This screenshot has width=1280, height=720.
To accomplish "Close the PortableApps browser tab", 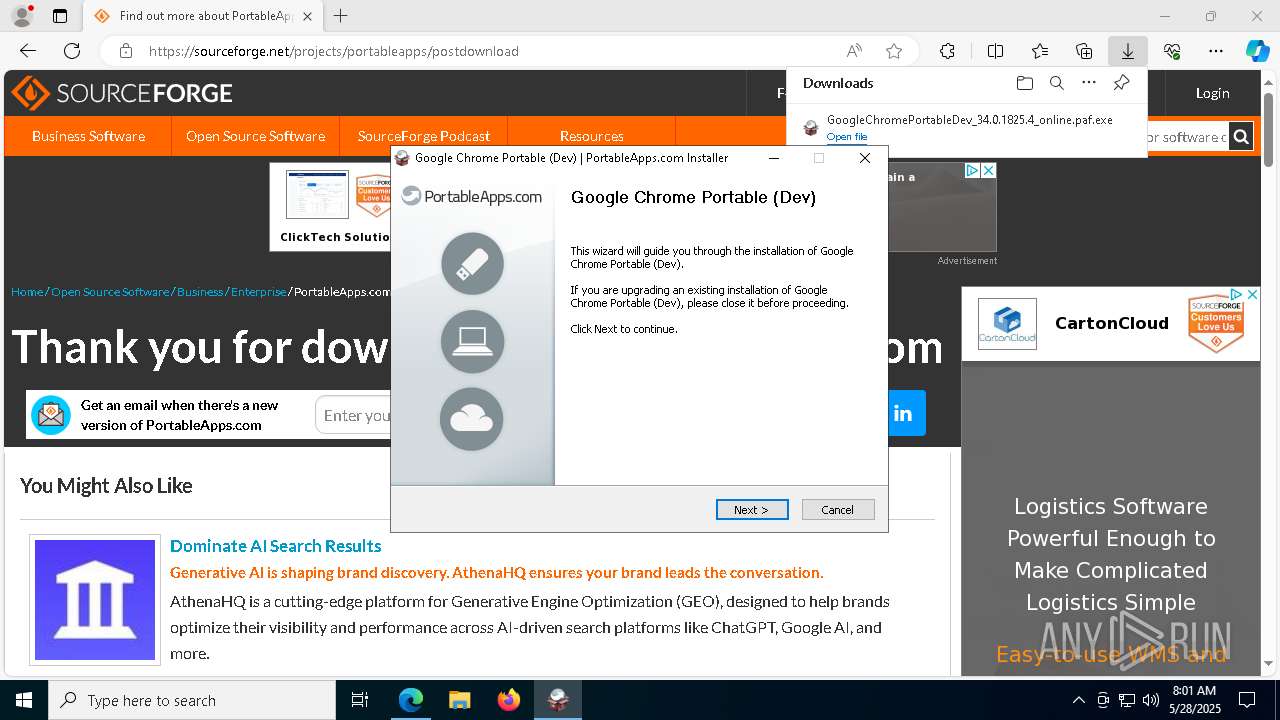I will [x=307, y=16].
